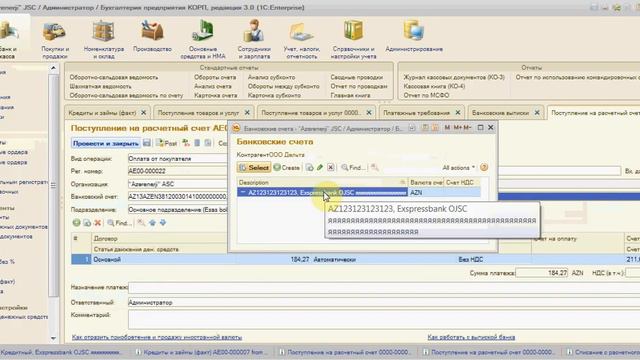Open Кредиты и займы (факт) AE00-000007 history entry
Viewport: 640px width, 360px height.
(203, 352)
